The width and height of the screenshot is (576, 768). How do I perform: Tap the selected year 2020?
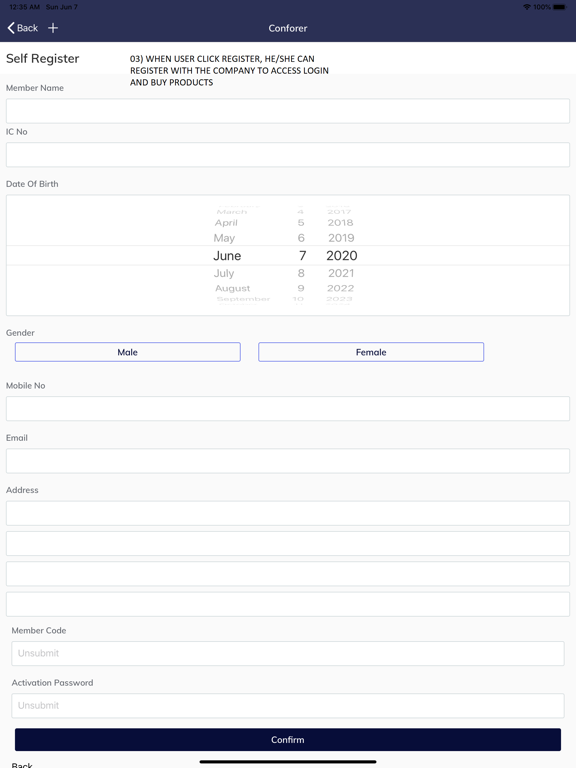click(x=342, y=256)
